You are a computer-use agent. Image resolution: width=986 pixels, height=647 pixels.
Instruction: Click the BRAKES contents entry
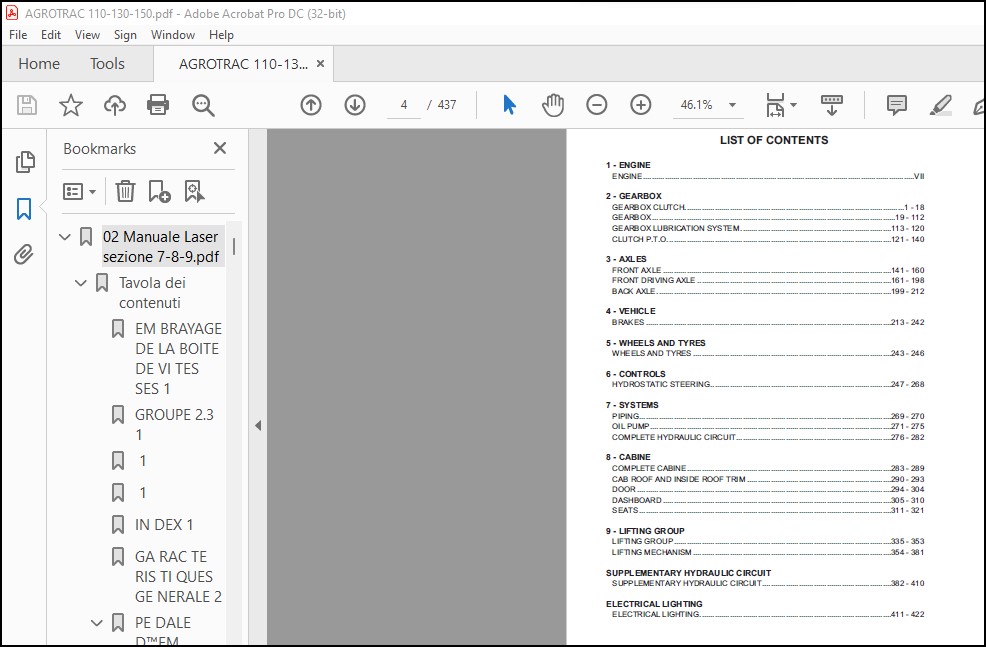click(x=768, y=322)
